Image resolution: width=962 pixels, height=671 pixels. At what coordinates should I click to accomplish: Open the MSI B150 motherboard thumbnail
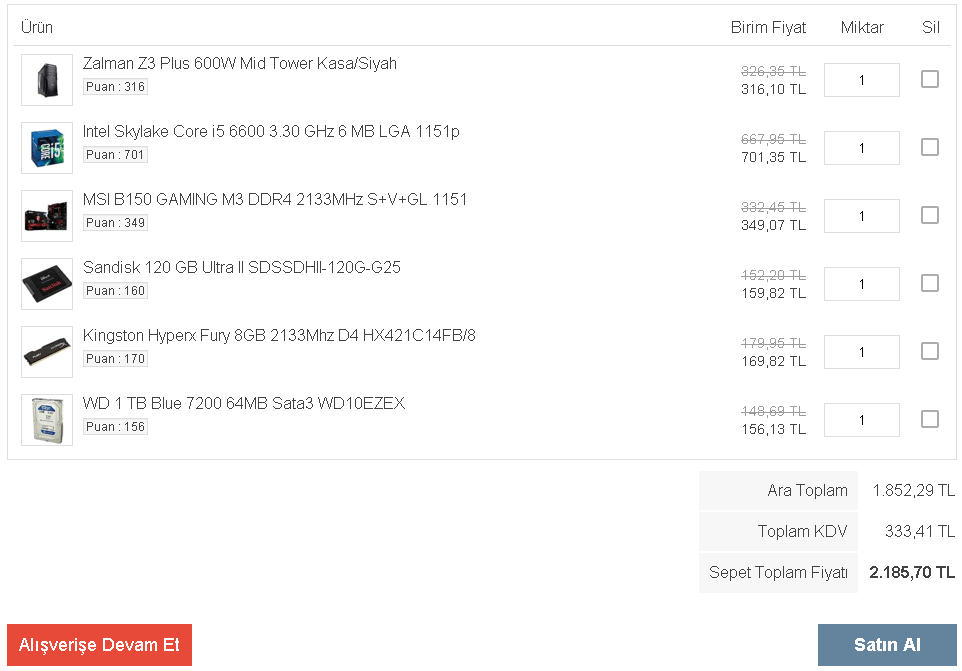click(47, 216)
